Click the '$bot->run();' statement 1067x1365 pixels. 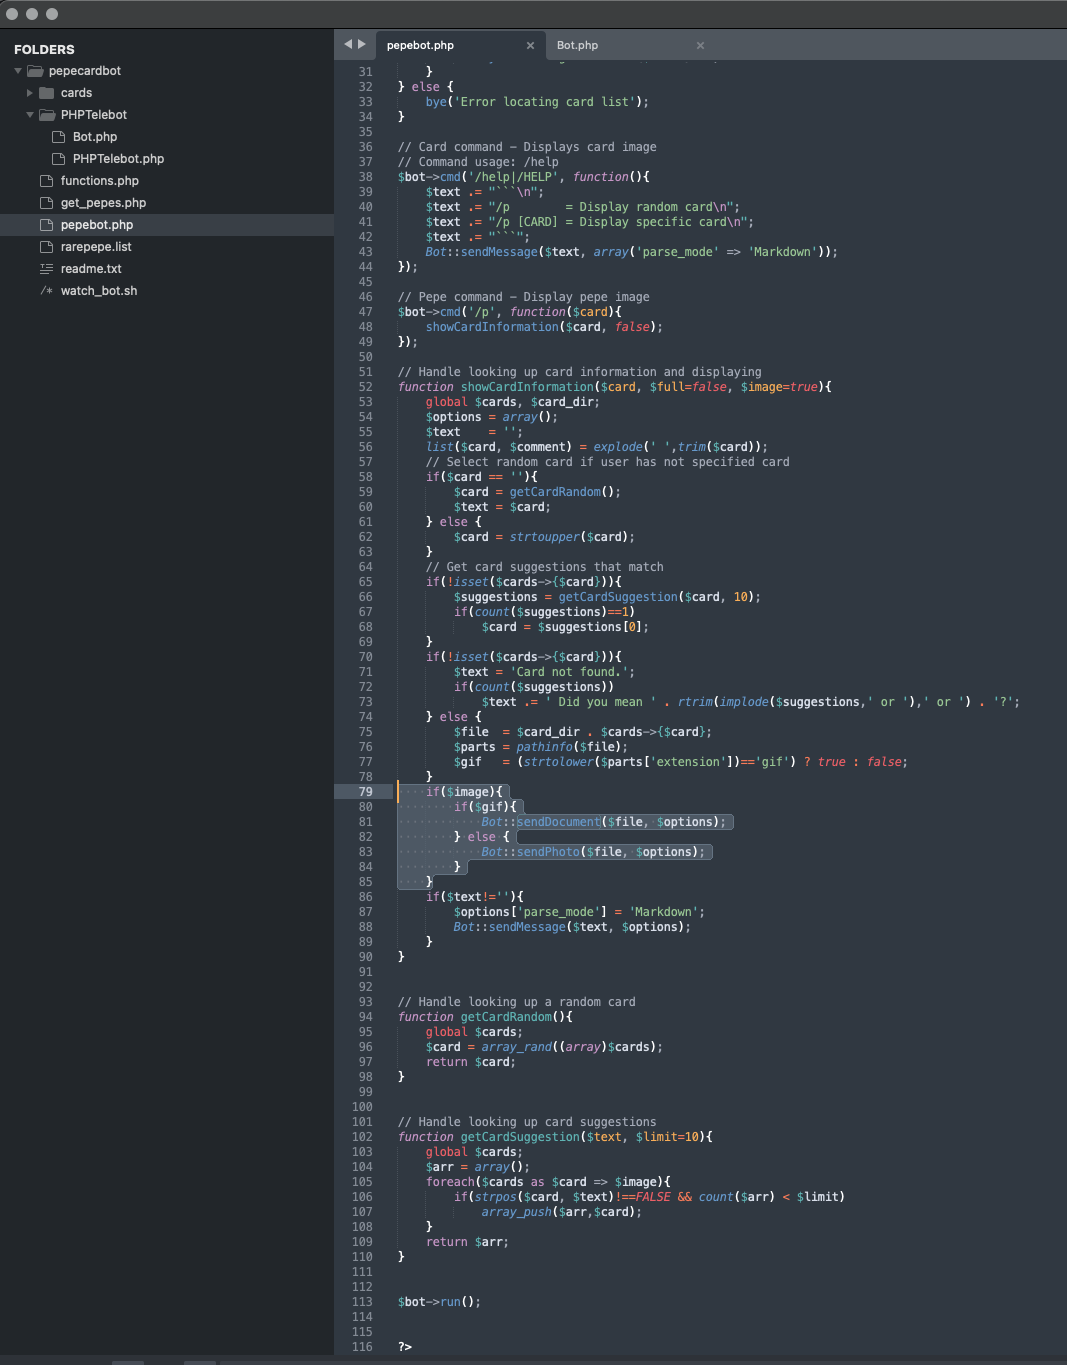tap(439, 1302)
